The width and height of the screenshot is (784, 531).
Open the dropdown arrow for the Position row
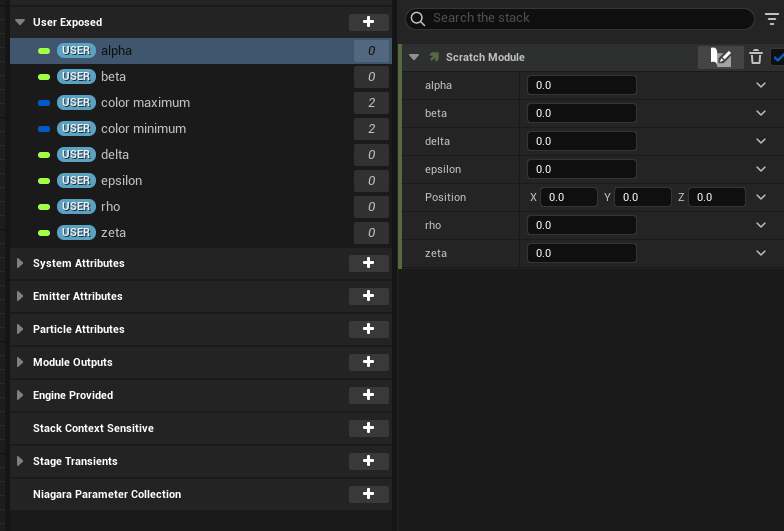tap(761, 197)
